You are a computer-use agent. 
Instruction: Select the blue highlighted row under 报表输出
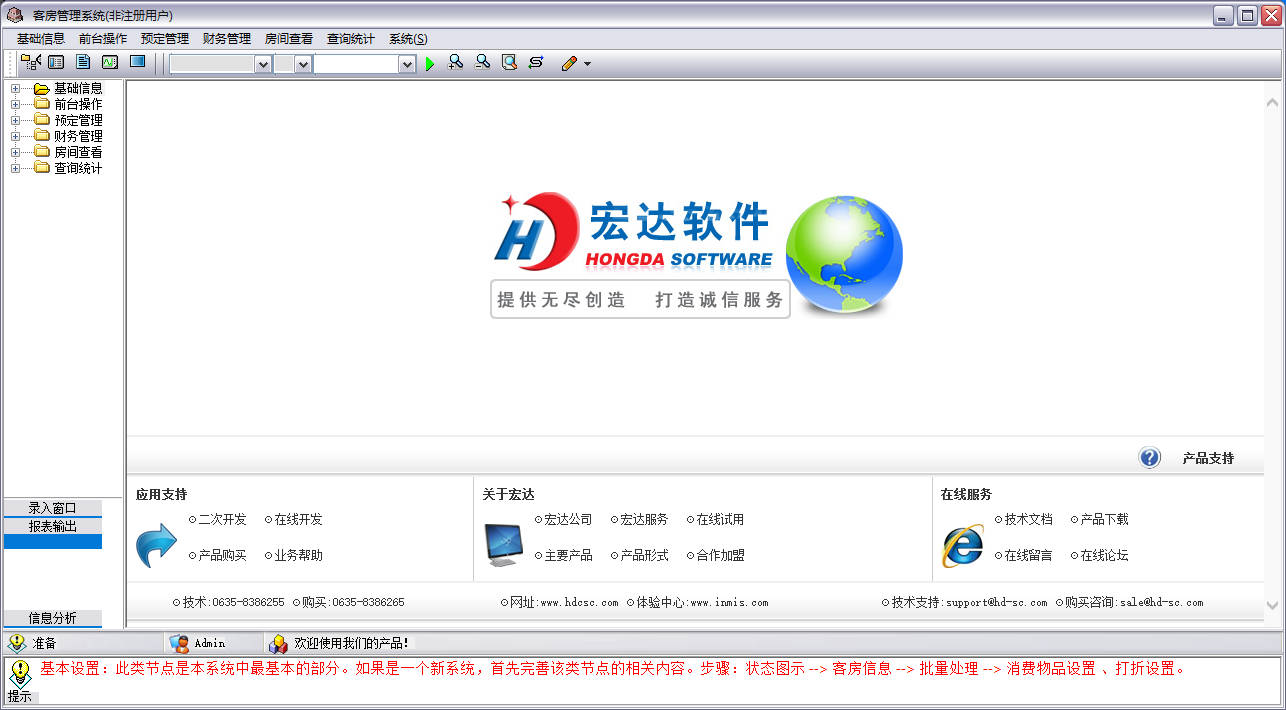(53, 542)
